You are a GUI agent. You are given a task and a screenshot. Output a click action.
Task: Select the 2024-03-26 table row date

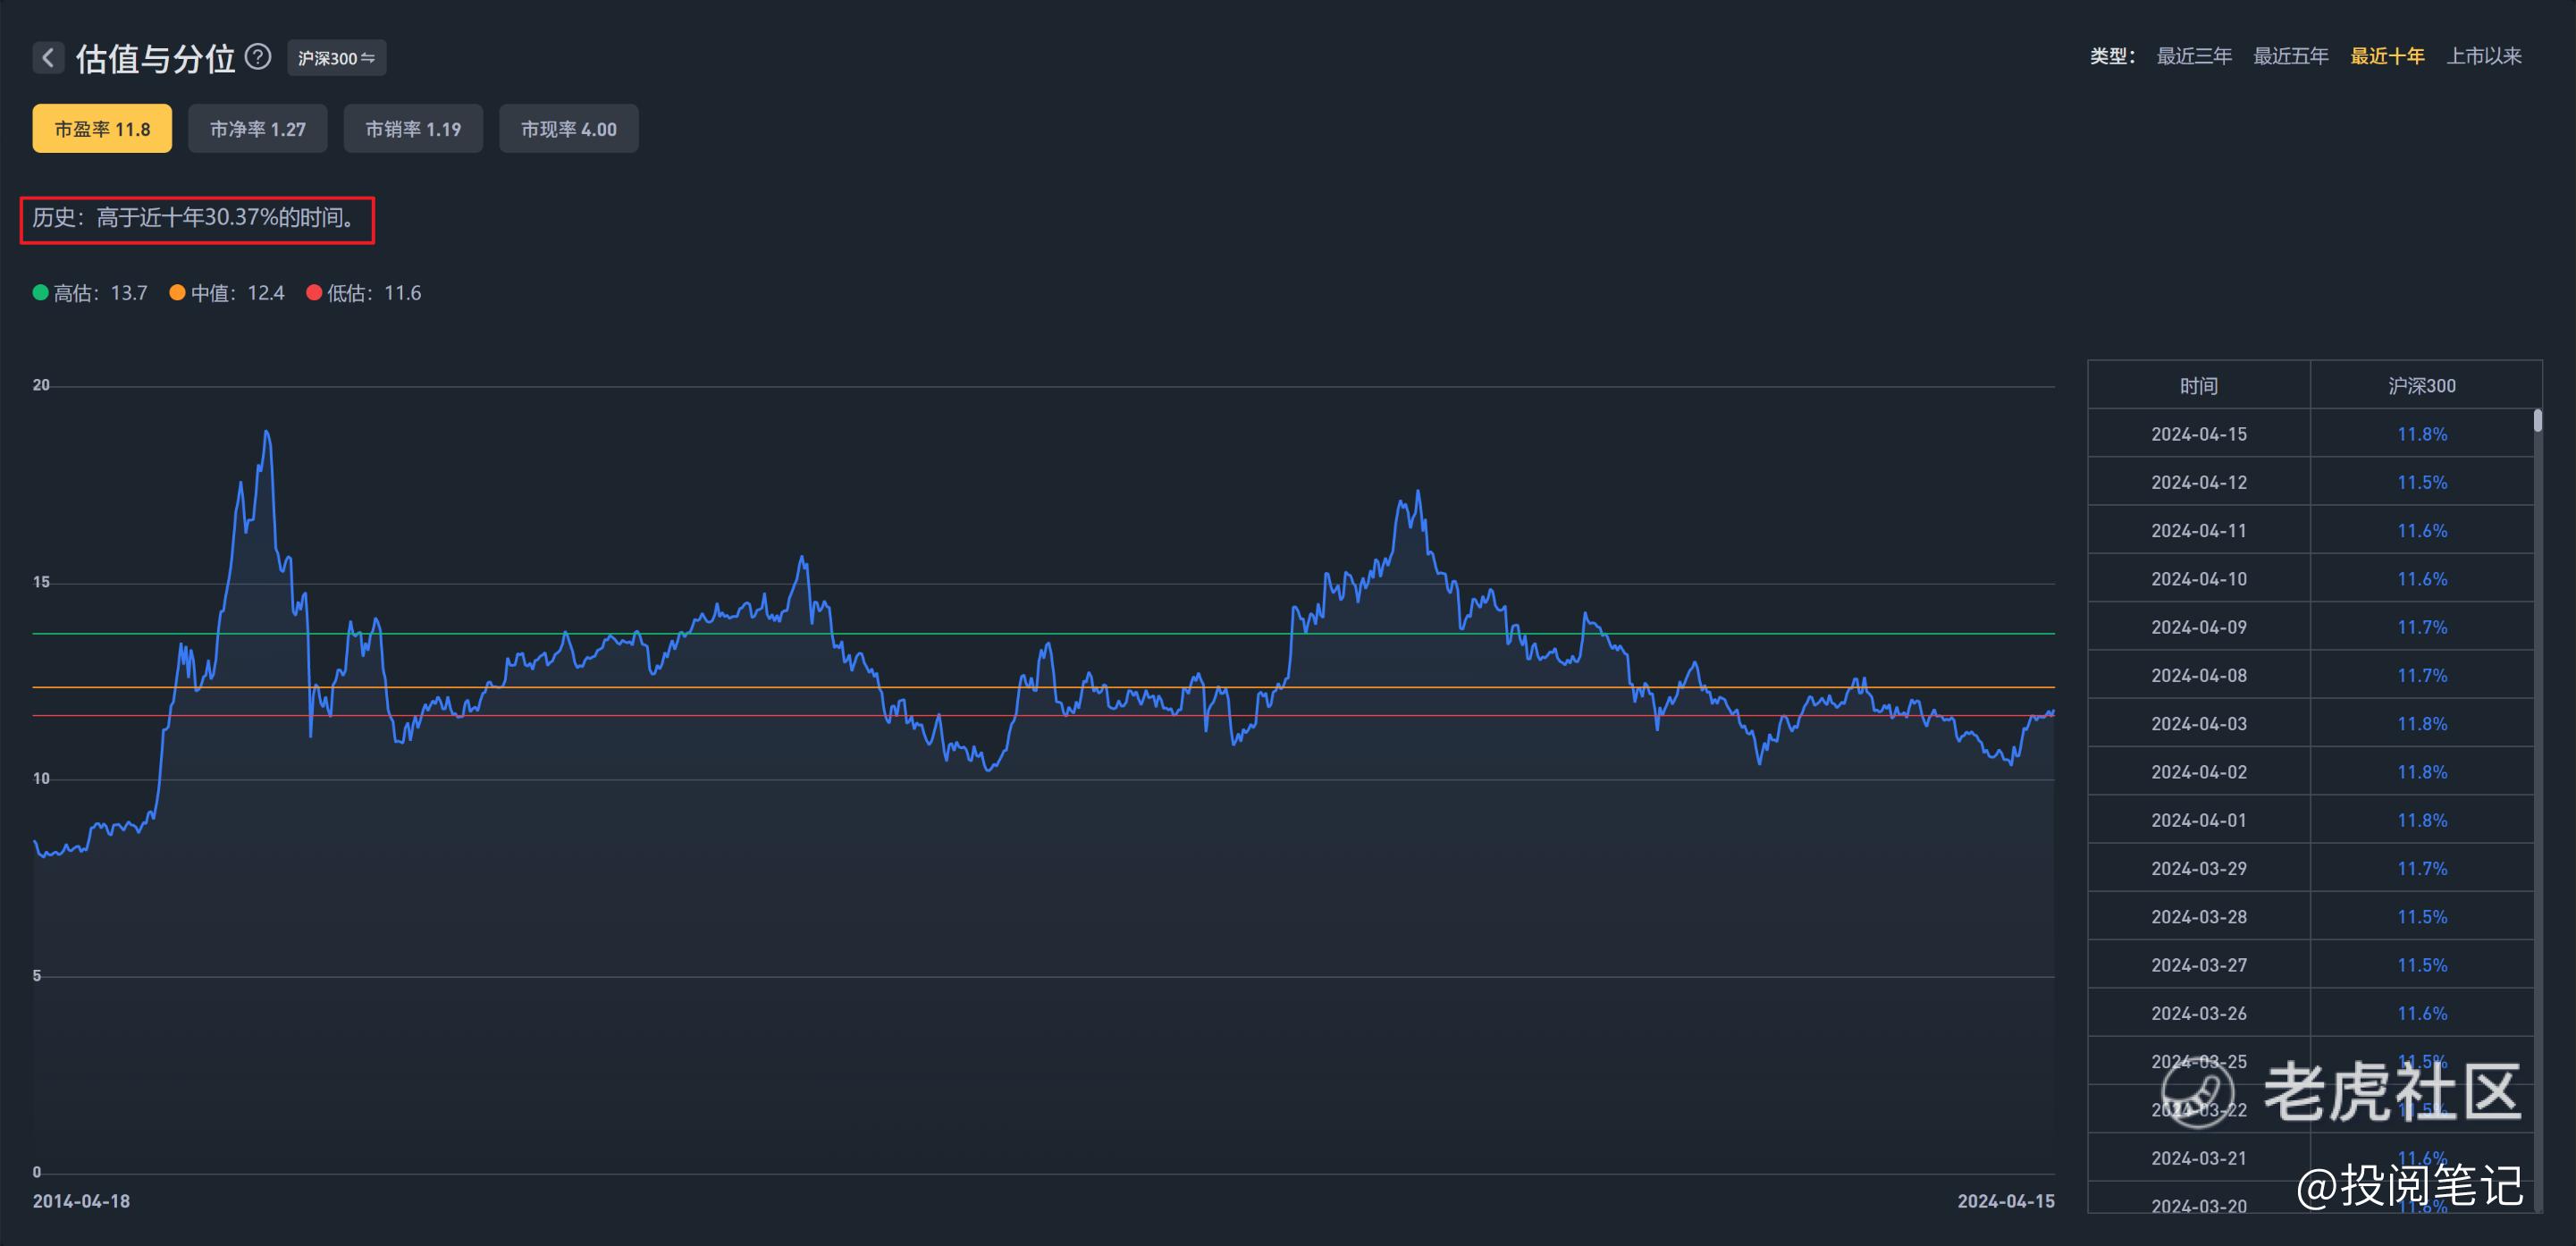pos(2199,1013)
